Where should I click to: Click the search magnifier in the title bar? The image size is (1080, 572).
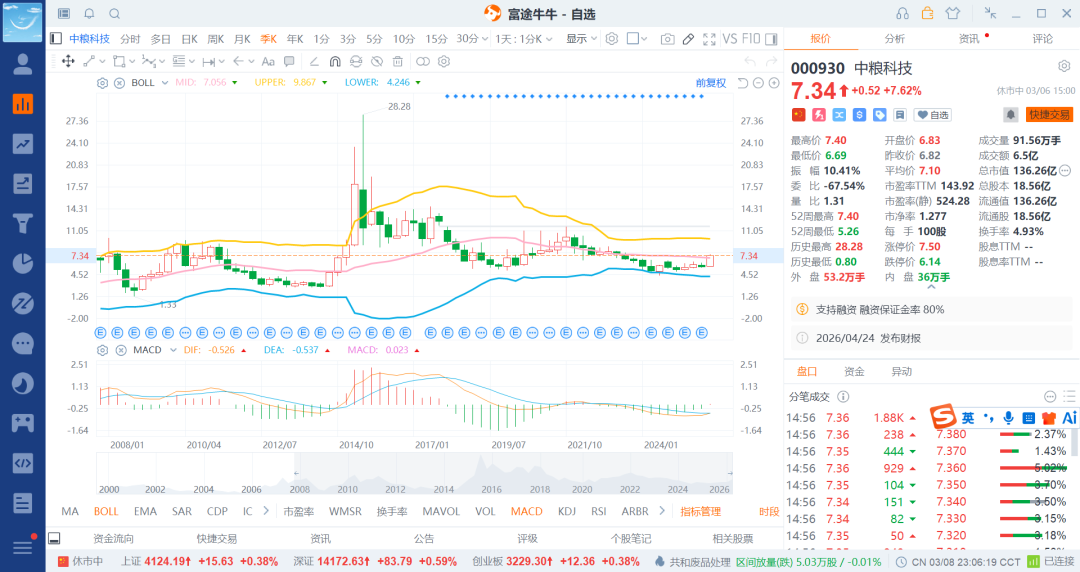114,13
